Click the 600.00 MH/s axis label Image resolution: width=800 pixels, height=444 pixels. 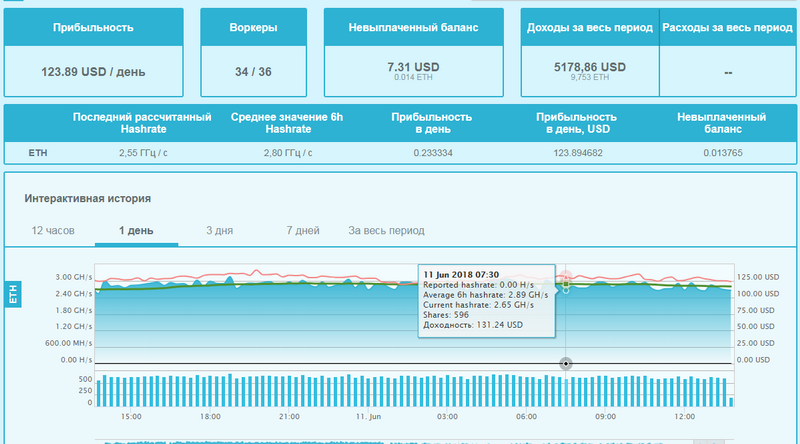click(x=69, y=343)
